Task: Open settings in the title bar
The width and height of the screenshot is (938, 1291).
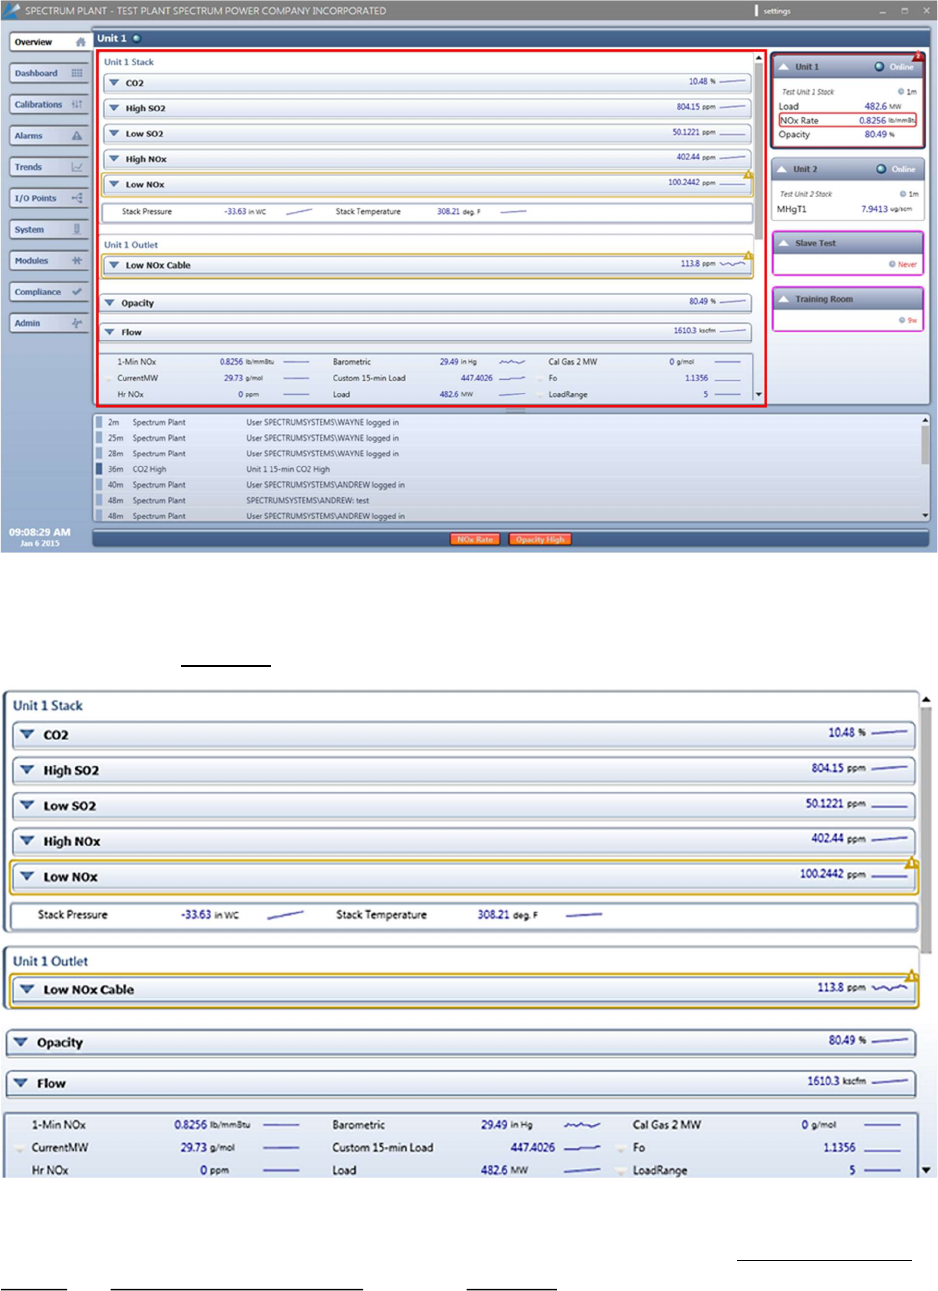Action: (776, 11)
